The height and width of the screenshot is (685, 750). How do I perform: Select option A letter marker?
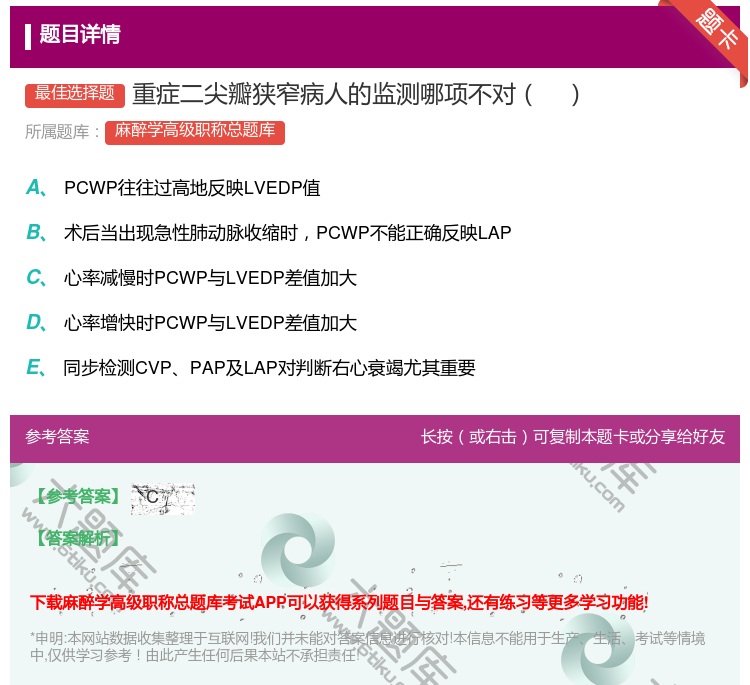point(36,188)
